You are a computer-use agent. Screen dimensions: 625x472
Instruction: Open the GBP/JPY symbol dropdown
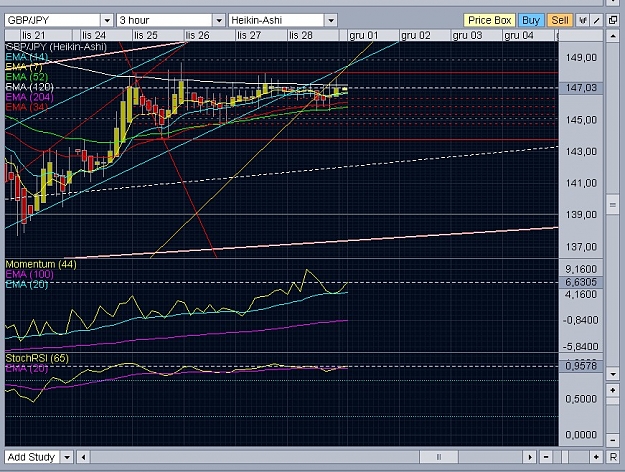(107, 20)
